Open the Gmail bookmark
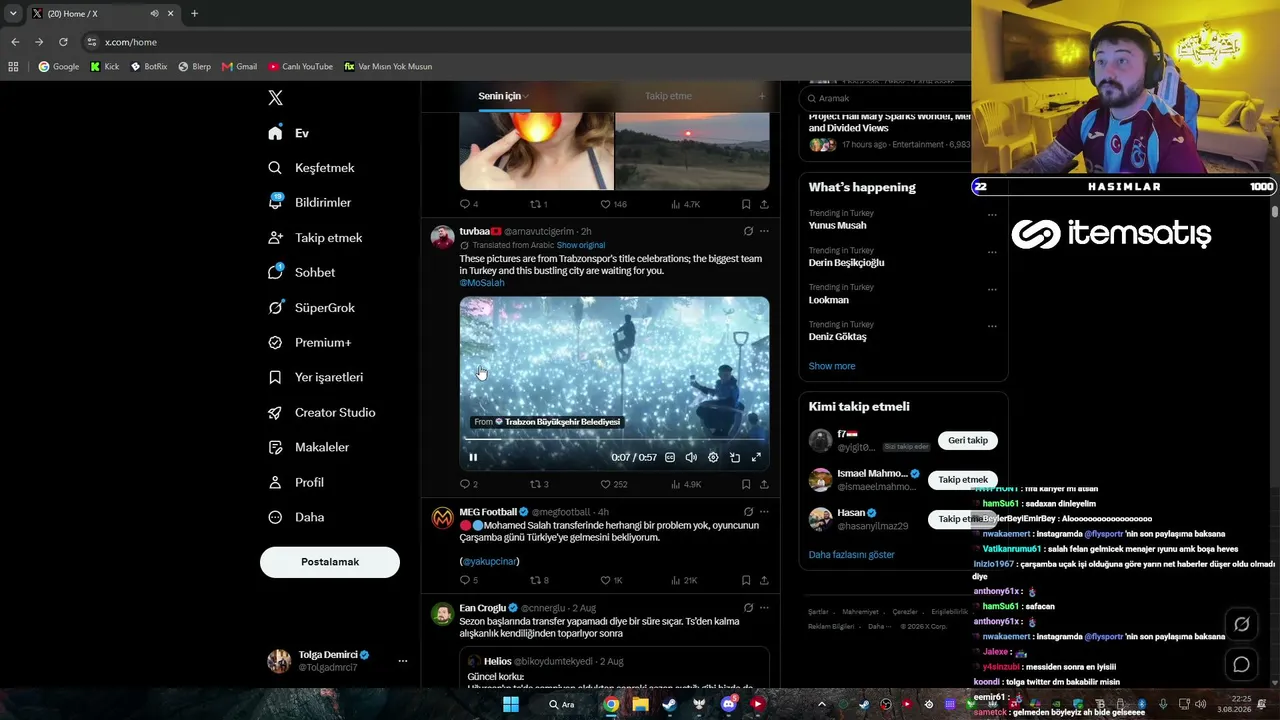 click(239, 67)
